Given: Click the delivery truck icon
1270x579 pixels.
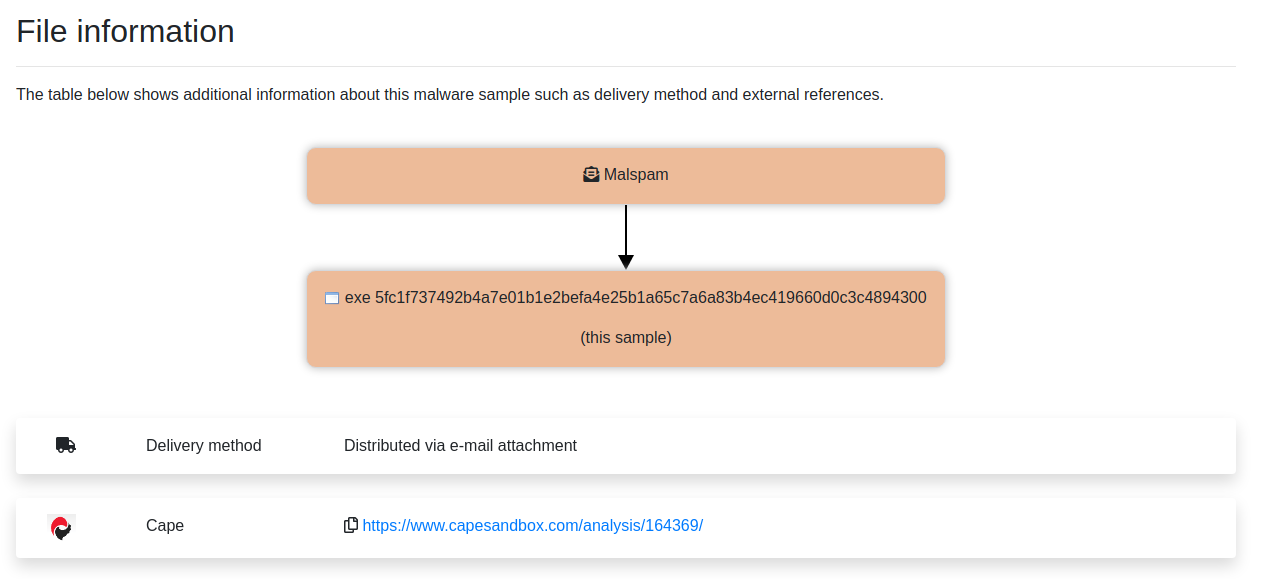Looking at the screenshot, I should pyautogui.click(x=66, y=445).
